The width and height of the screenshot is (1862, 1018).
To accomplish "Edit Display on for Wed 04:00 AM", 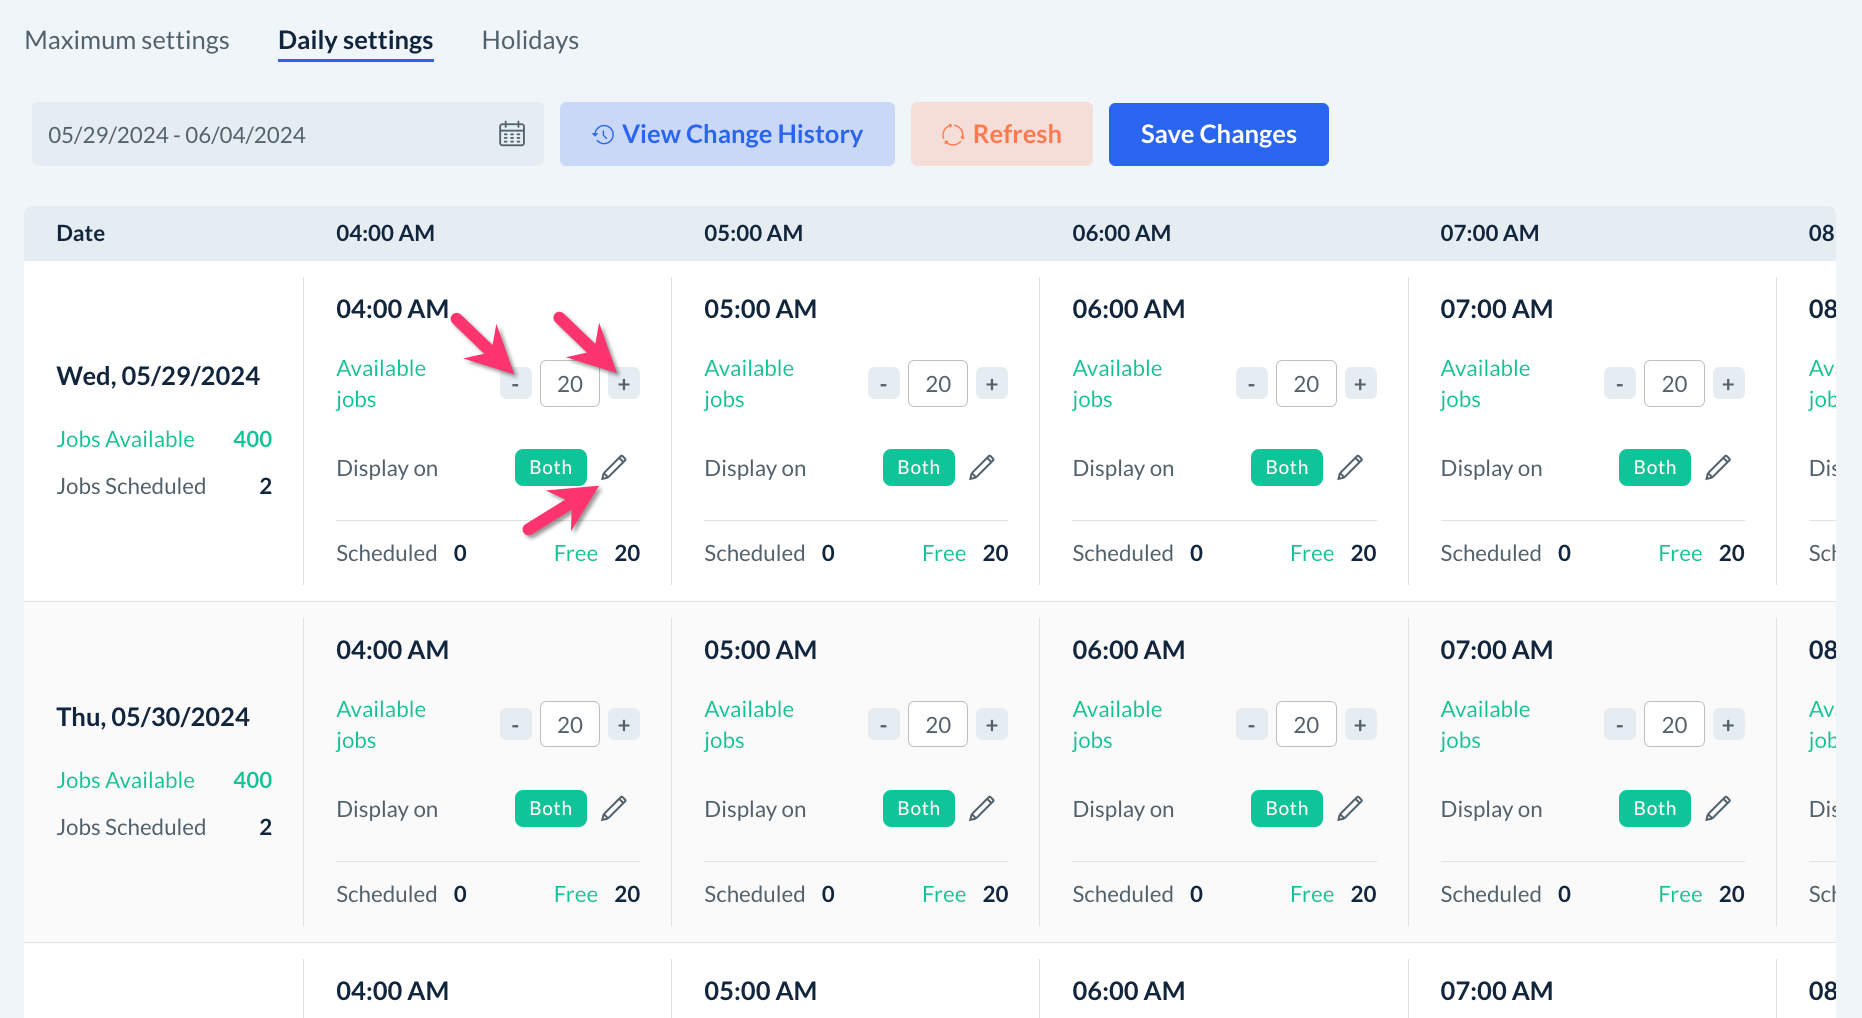I will [x=614, y=467].
